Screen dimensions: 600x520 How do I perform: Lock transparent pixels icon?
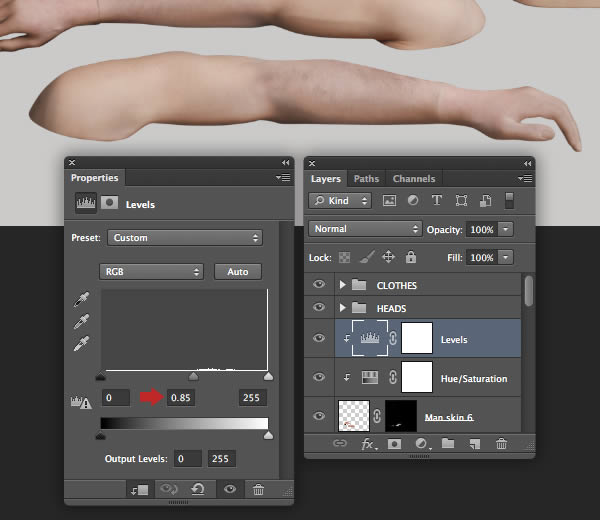(344, 257)
